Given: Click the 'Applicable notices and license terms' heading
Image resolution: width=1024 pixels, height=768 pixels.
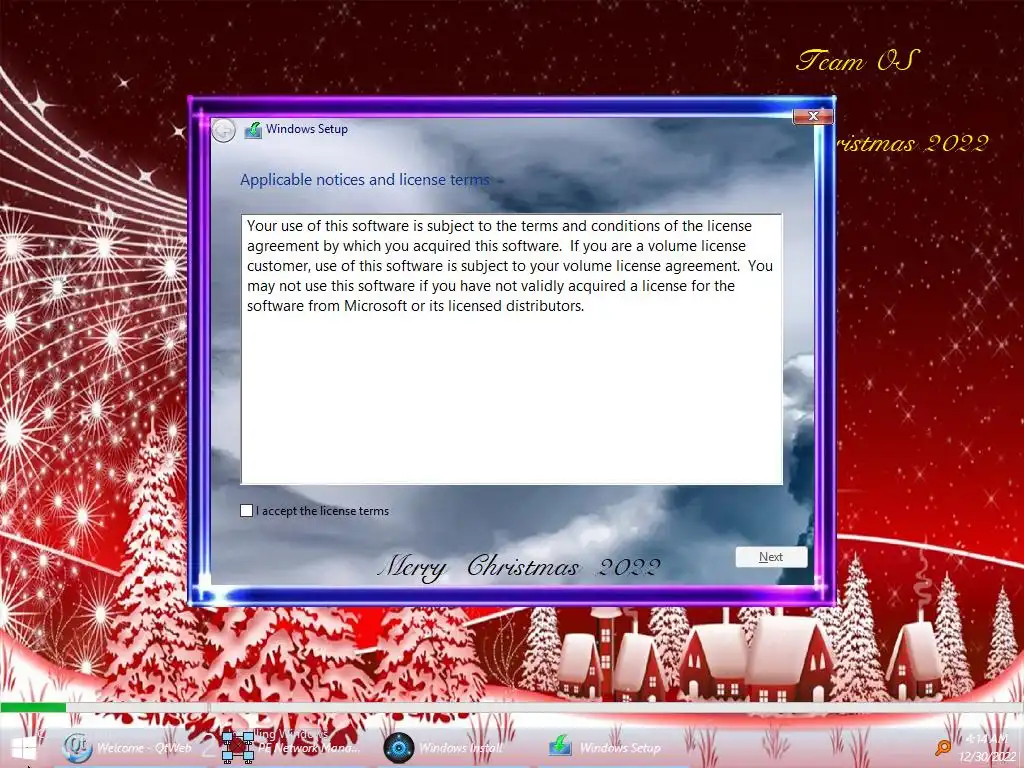Looking at the screenshot, I should coord(365,180).
